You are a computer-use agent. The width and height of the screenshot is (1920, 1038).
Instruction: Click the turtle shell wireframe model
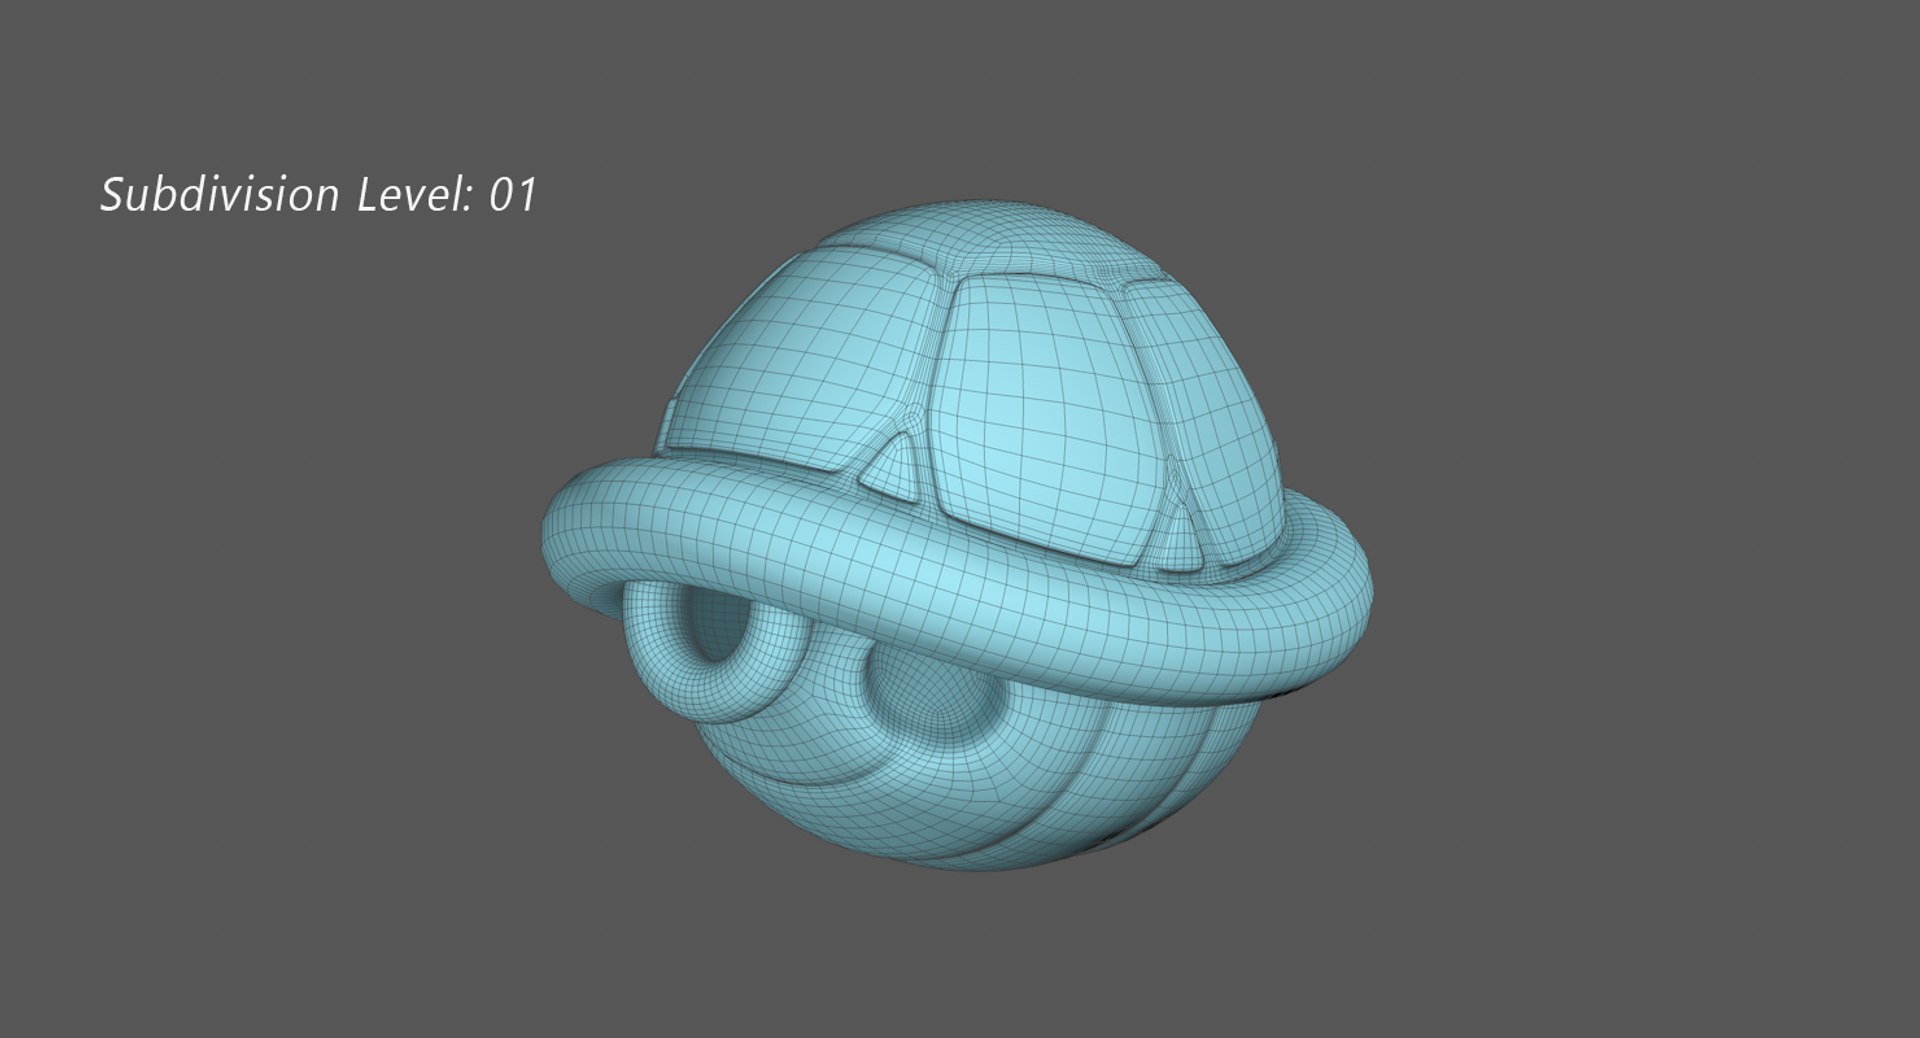pos(958,537)
